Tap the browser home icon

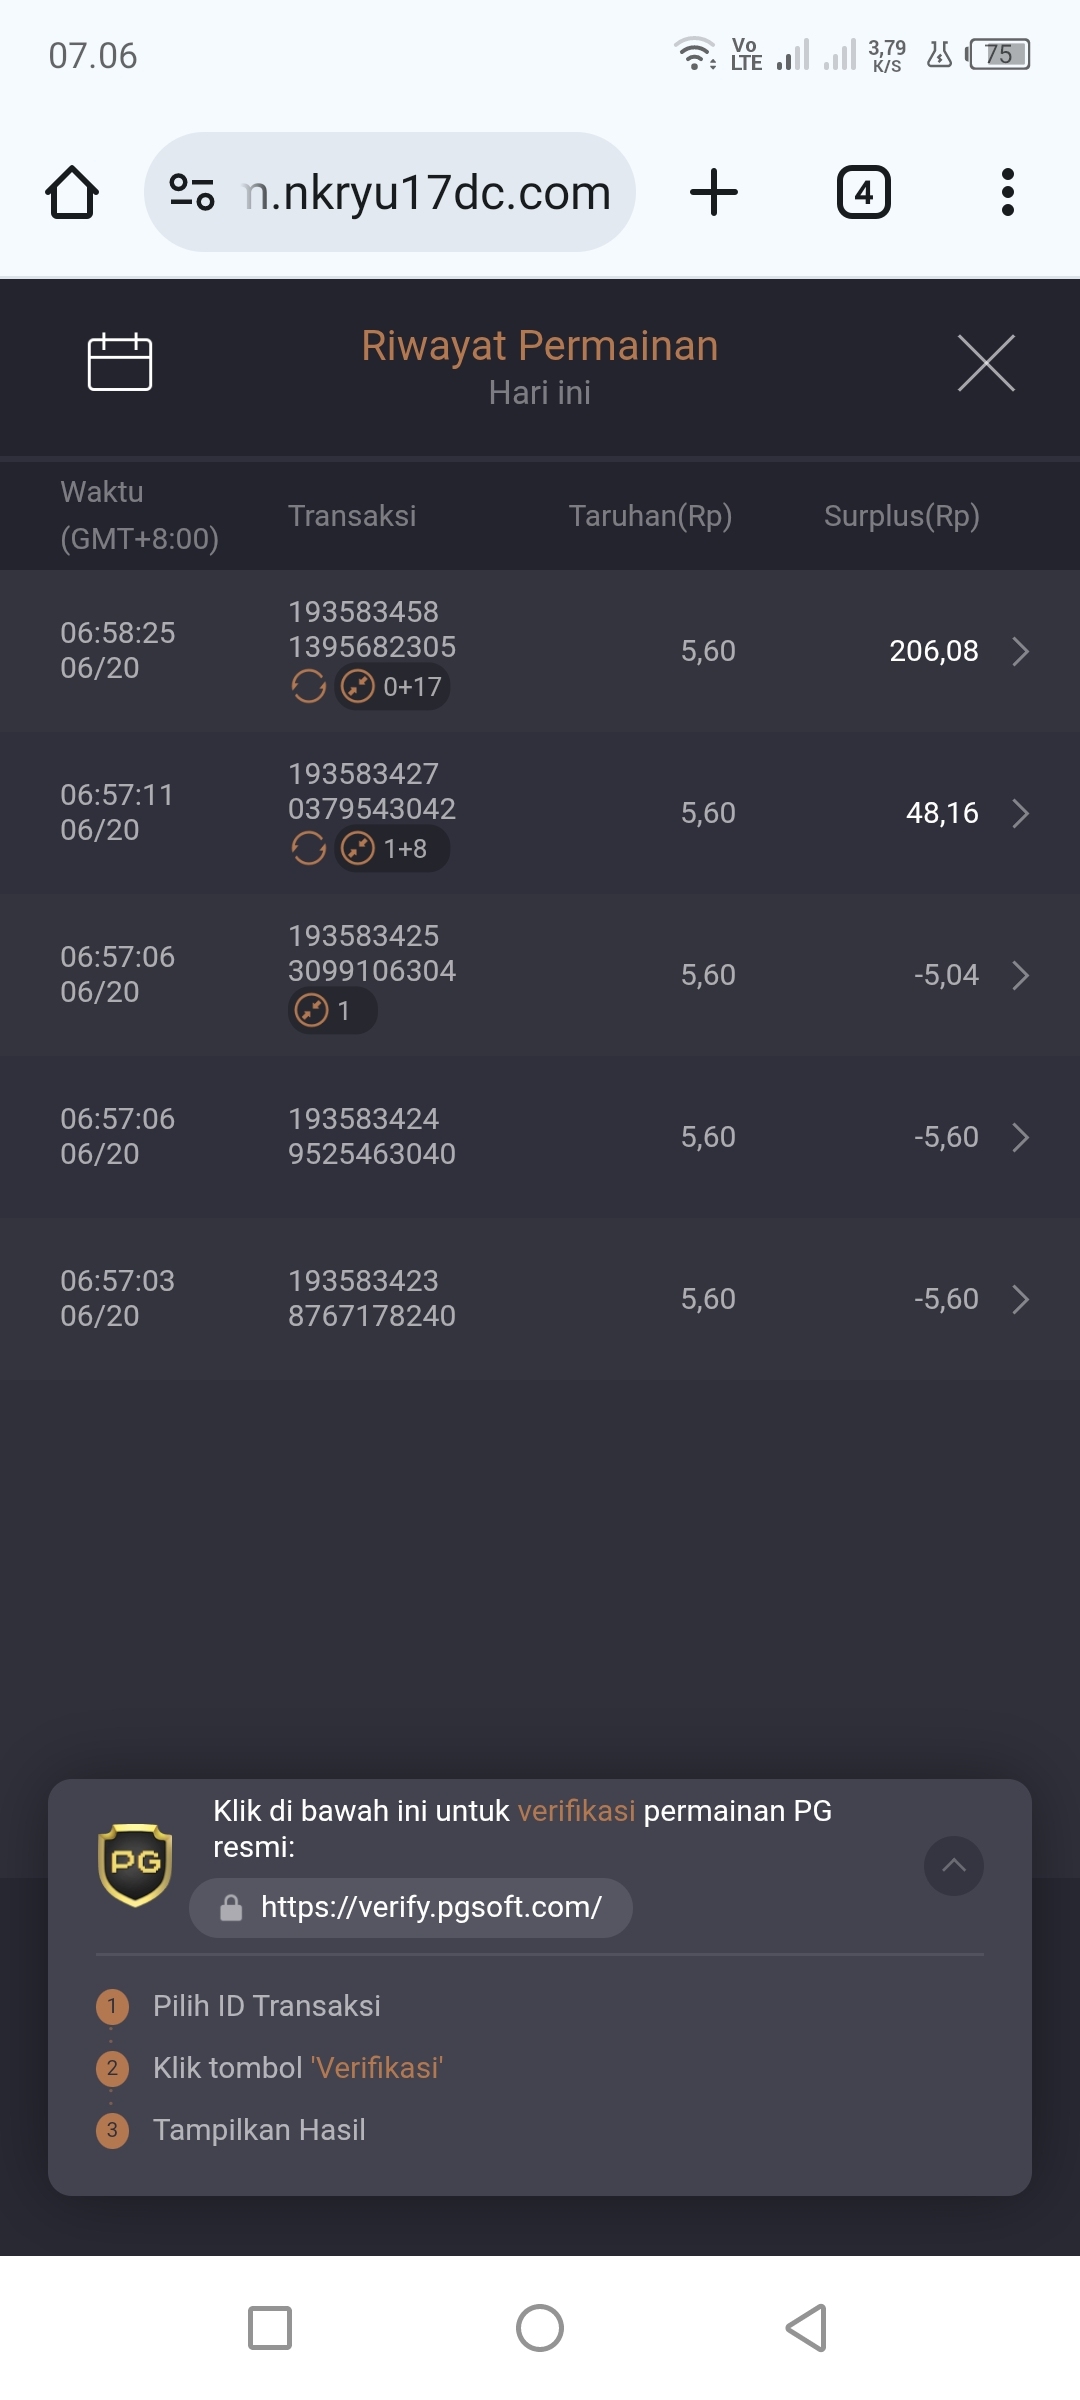(72, 192)
